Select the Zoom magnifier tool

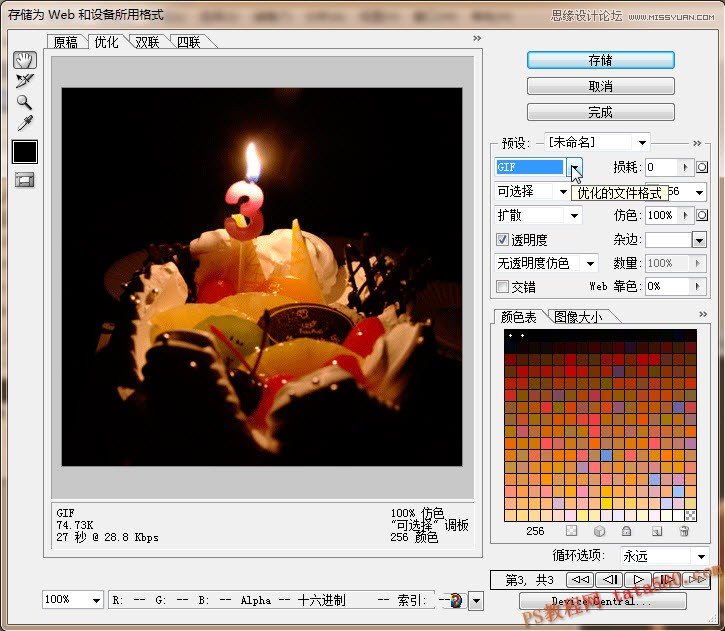coord(24,102)
